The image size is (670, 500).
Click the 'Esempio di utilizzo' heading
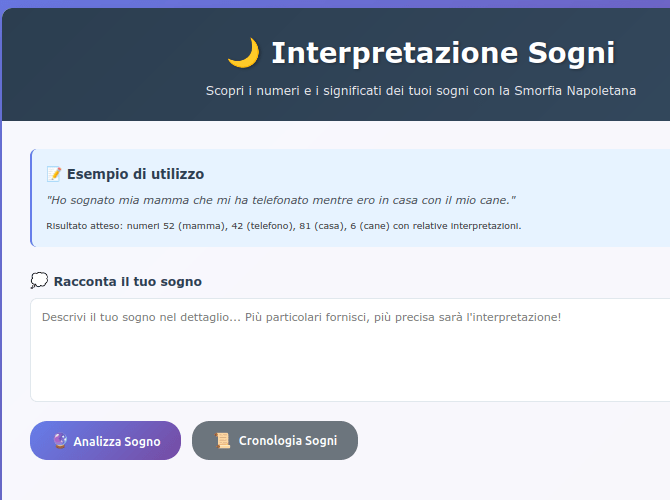(x=135, y=174)
